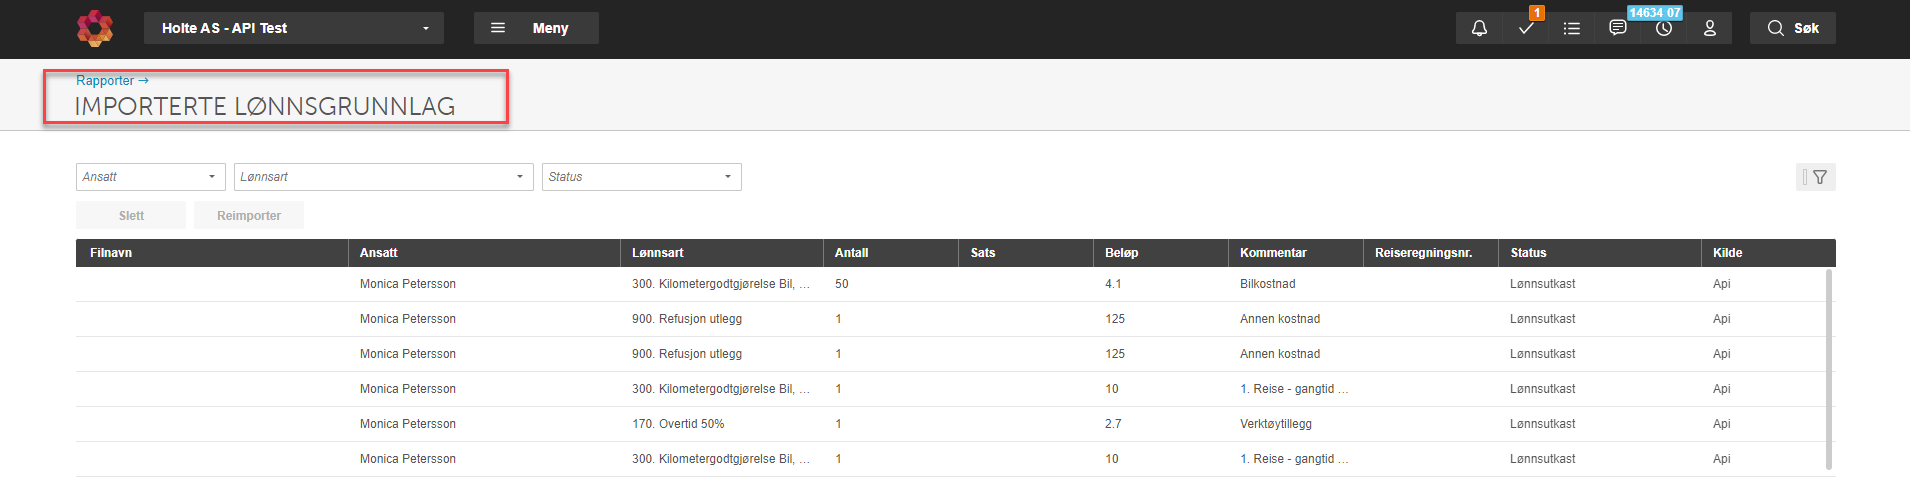1910x481 pixels.
Task: Click the Rapporter breadcrumb link
Action: [x=105, y=81]
